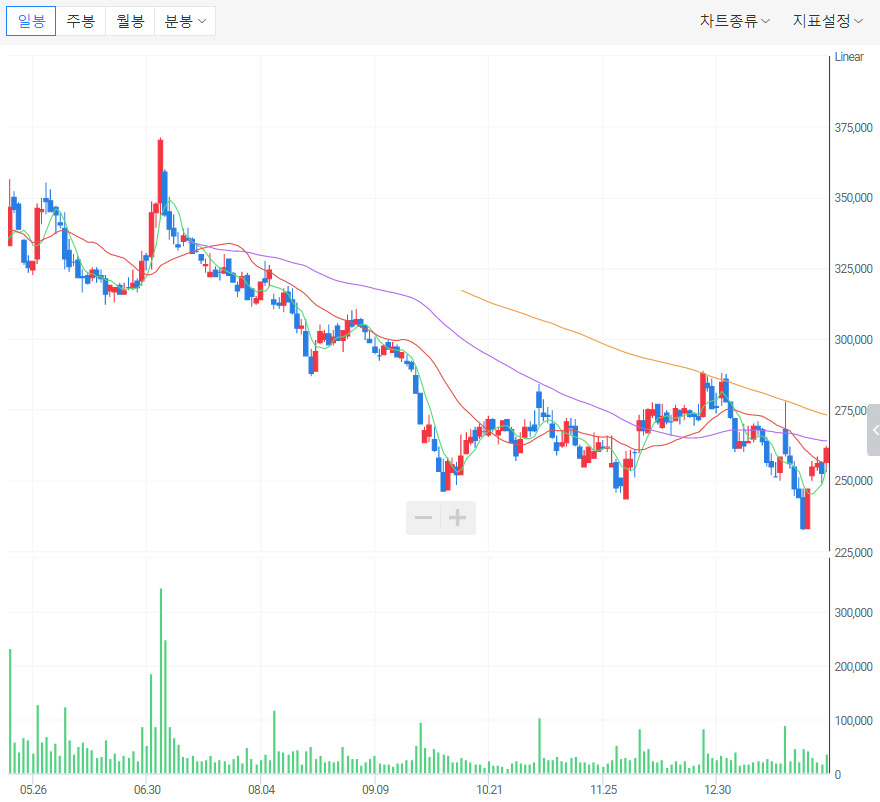This screenshot has width=880, height=802.
Task: Open the 분봉 minute chart dropdown
Action: [185, 21]
